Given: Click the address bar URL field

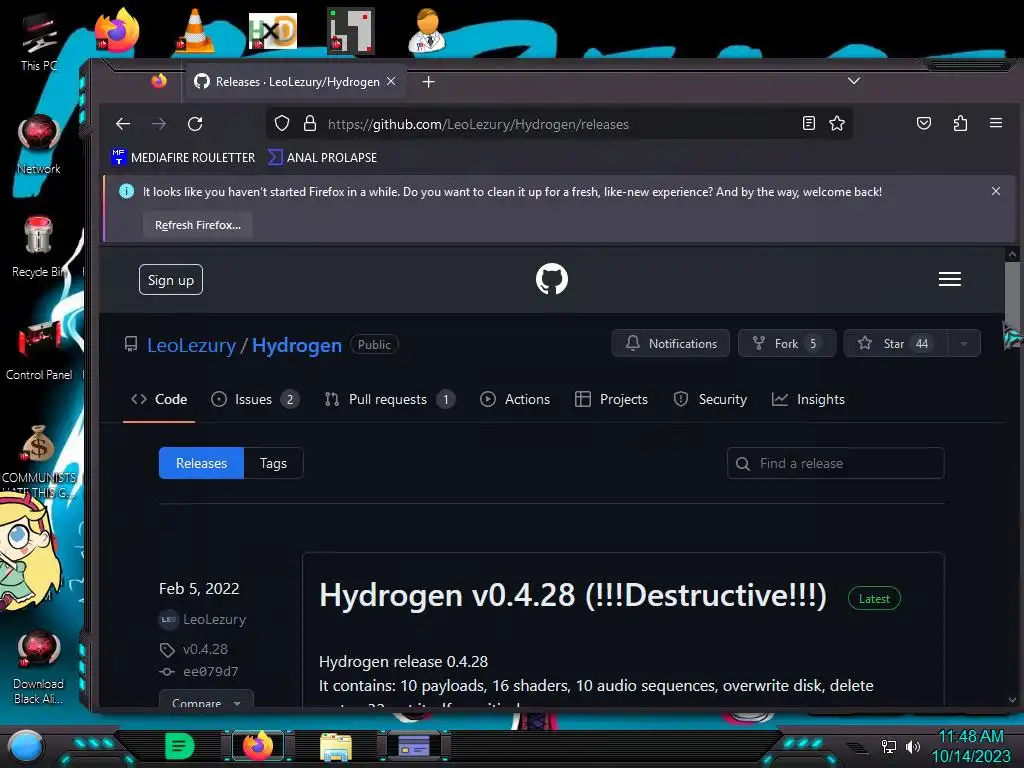Looking at the screenshot, I should click(558, 124).
